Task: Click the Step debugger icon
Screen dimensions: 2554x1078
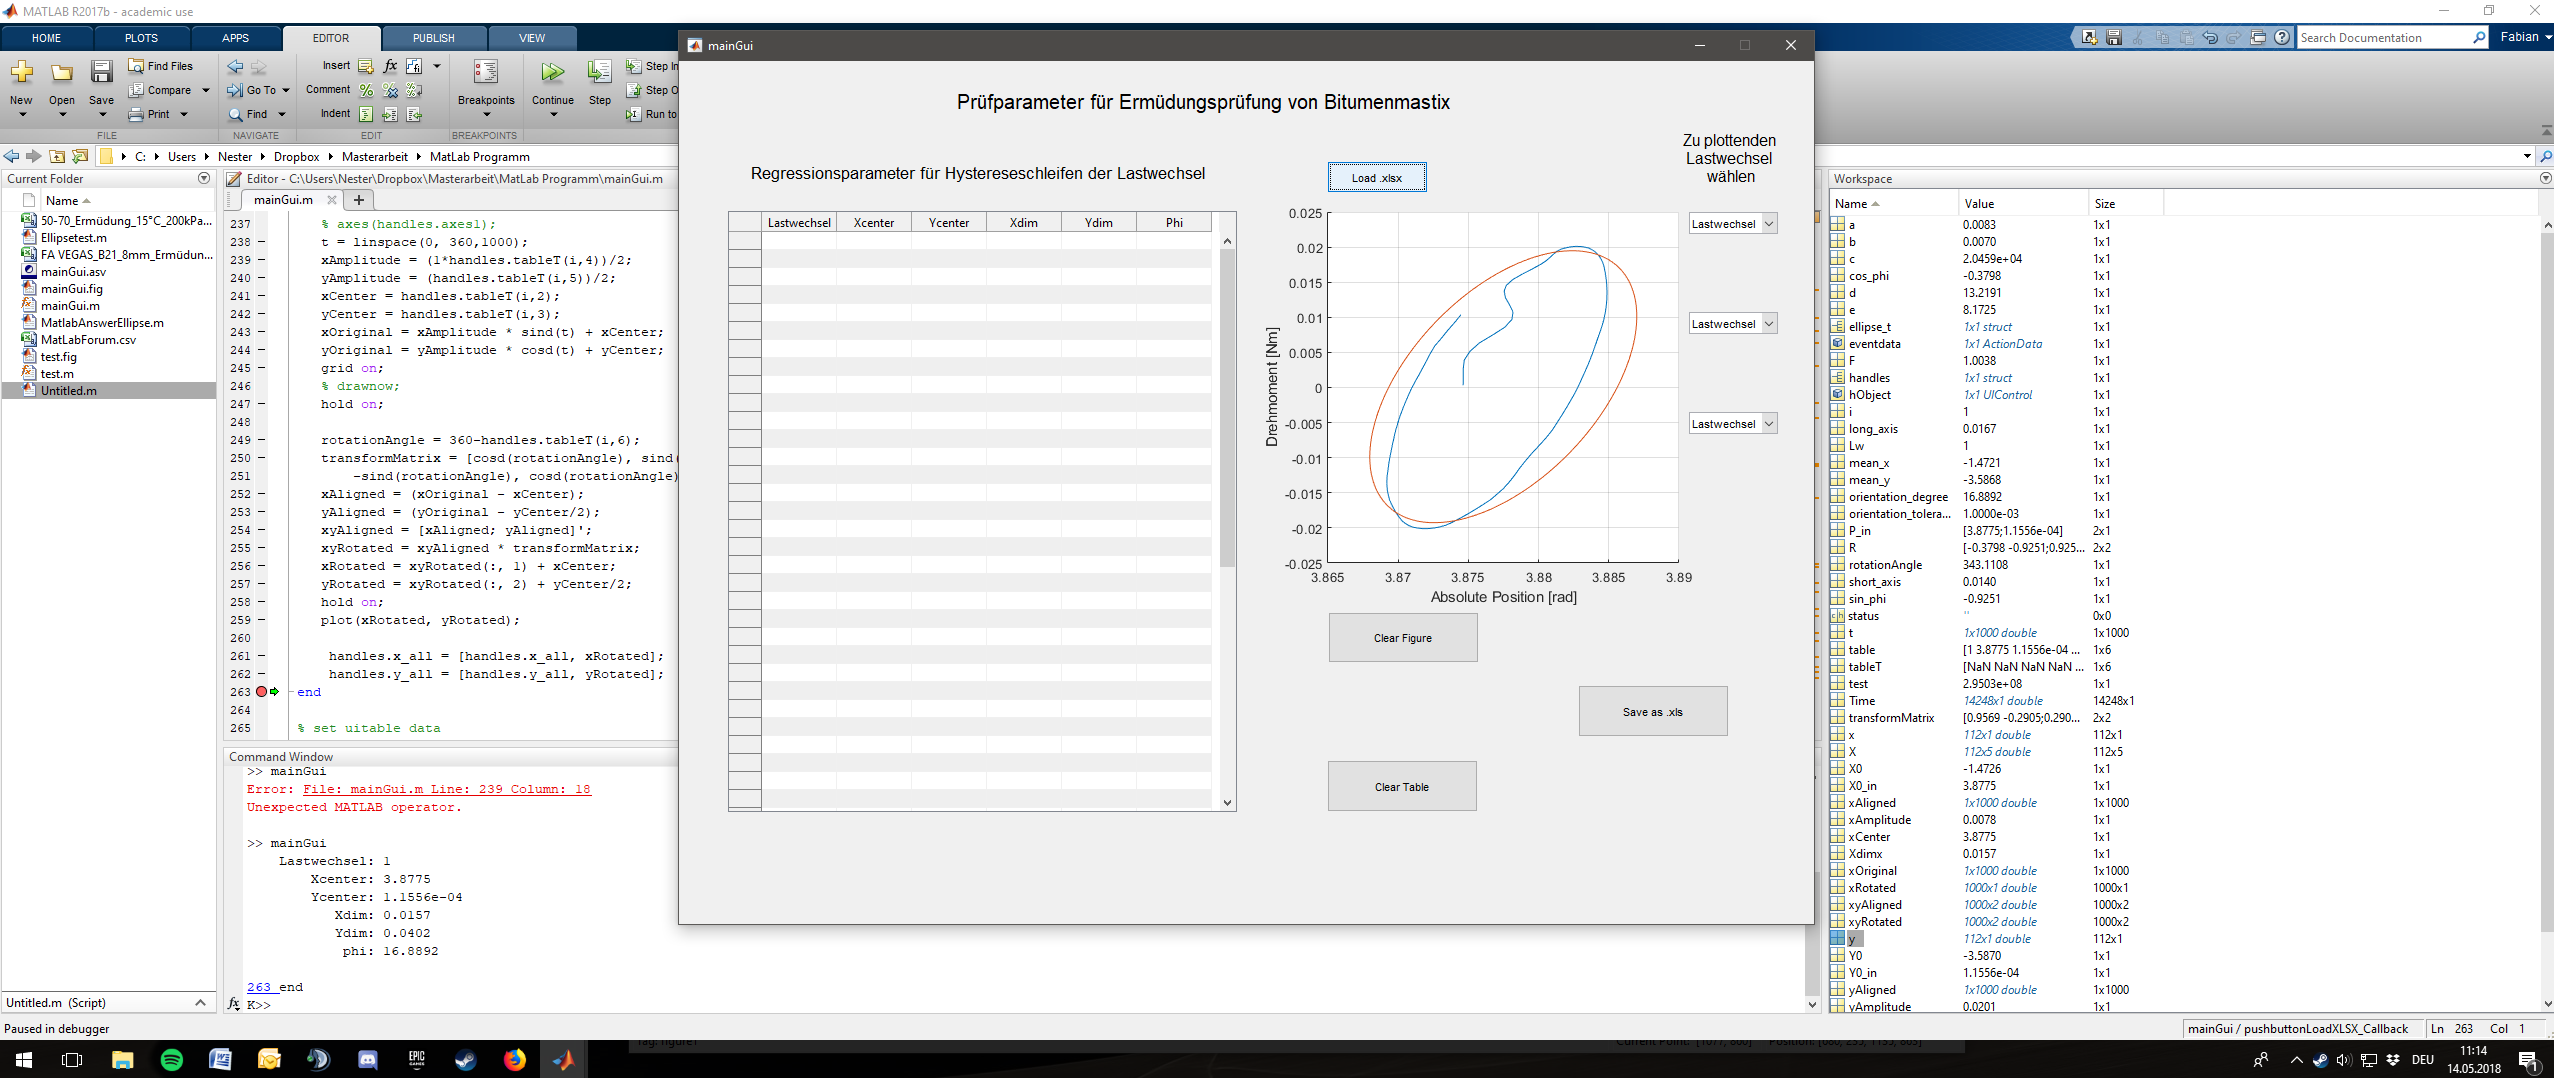Action: (599, 73)
